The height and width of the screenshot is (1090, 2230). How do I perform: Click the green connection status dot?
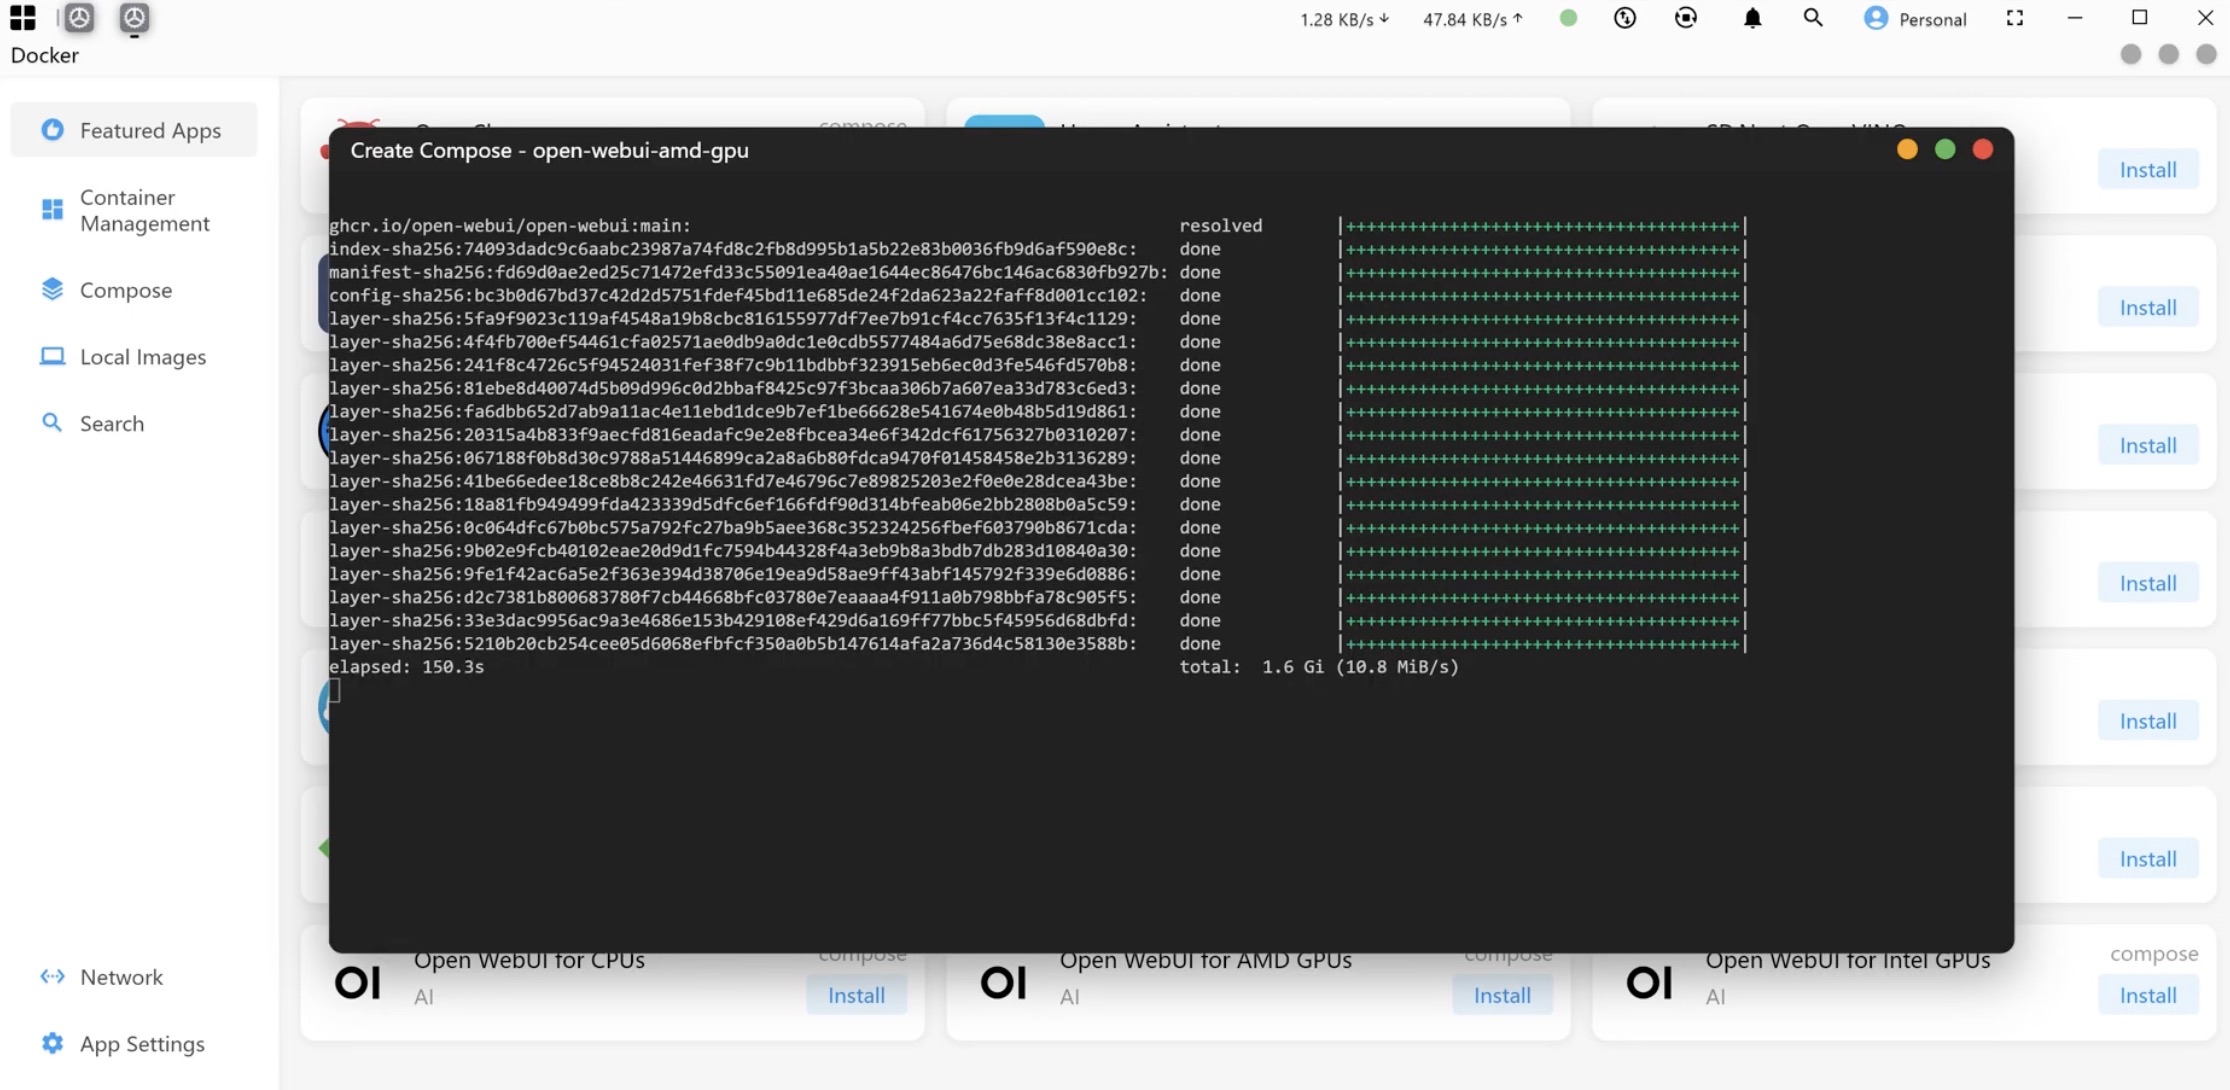(x=1568, y=18)
